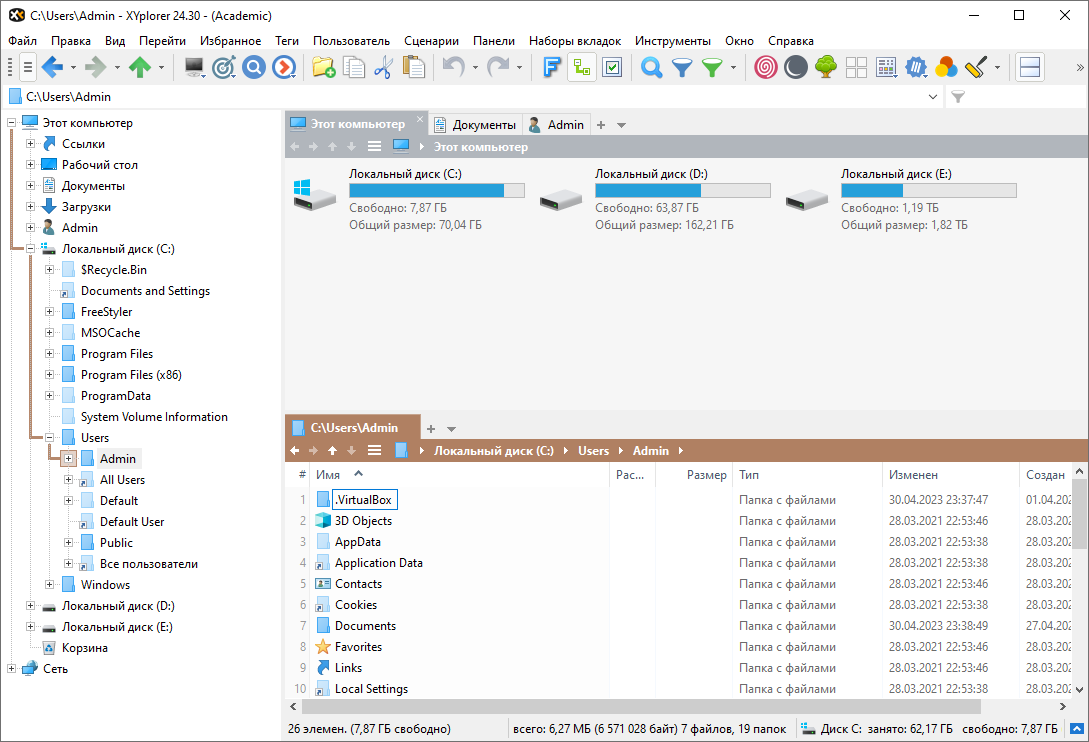Click the blue Back arrow in toolbar
The image size is (1089, 742).
coord(51,68)
